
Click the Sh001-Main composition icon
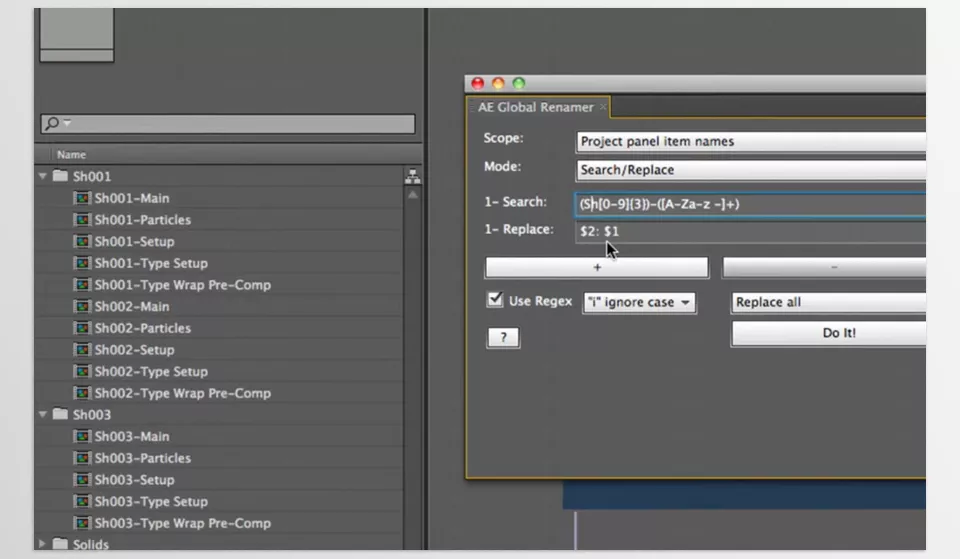(82, 198)
